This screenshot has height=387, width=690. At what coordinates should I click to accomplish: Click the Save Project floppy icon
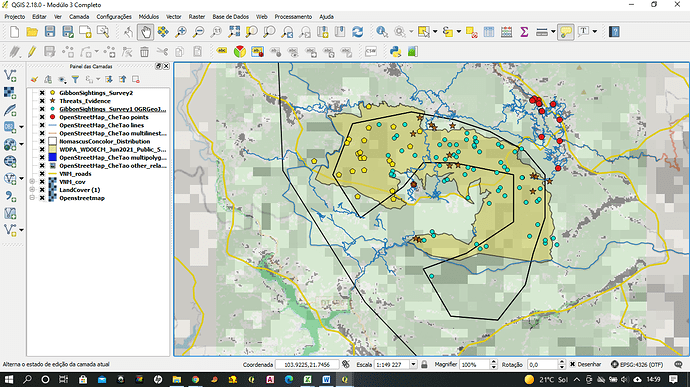(50, 32)
